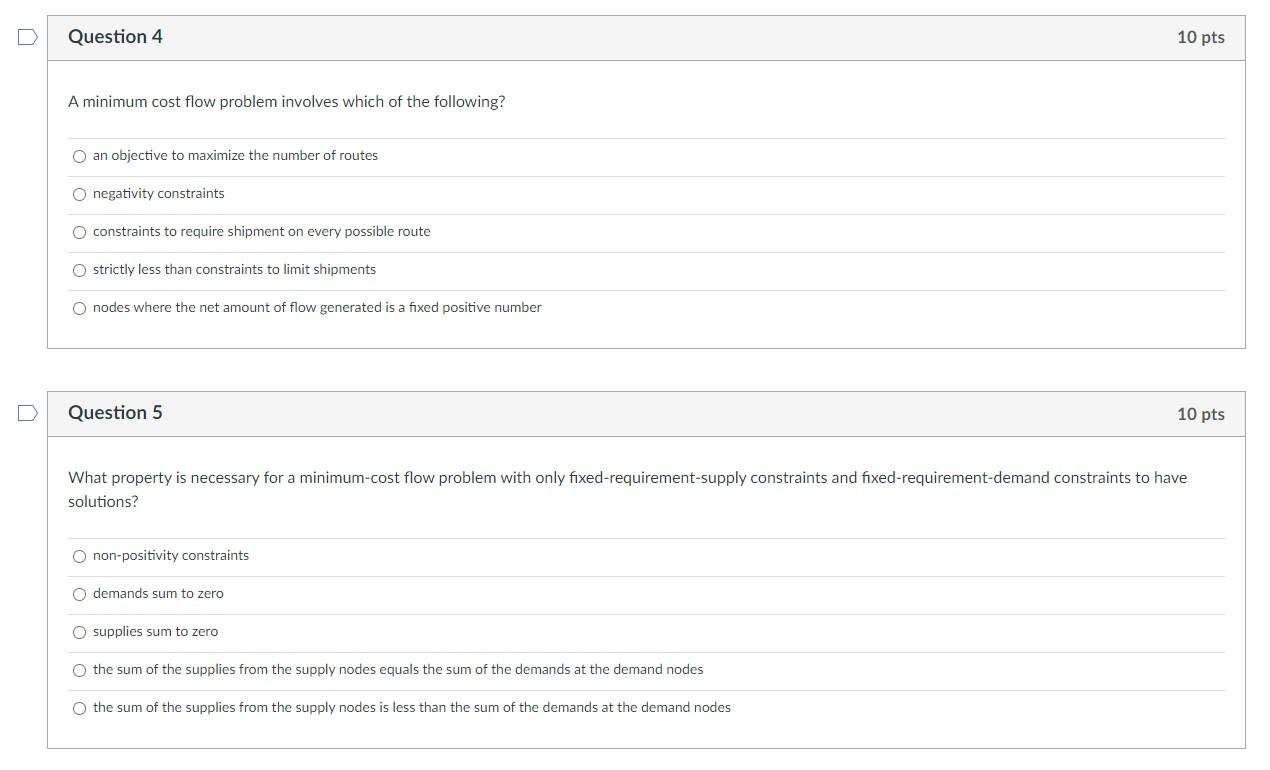This screenshot has width=1270, height=770.
Task: Click the 10 pts label on Question 4
Action: tap(1200, 36)
